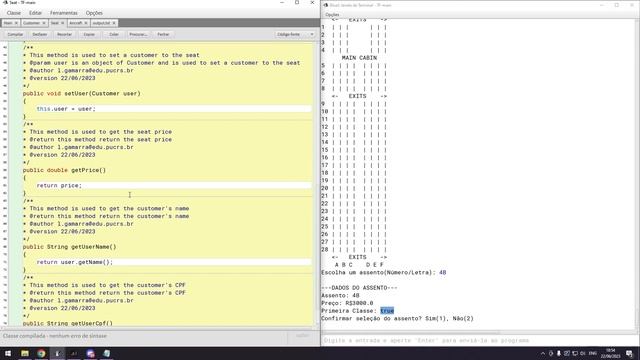Open the Editar menu
This screenshot has height=360, width=640.
35,13
